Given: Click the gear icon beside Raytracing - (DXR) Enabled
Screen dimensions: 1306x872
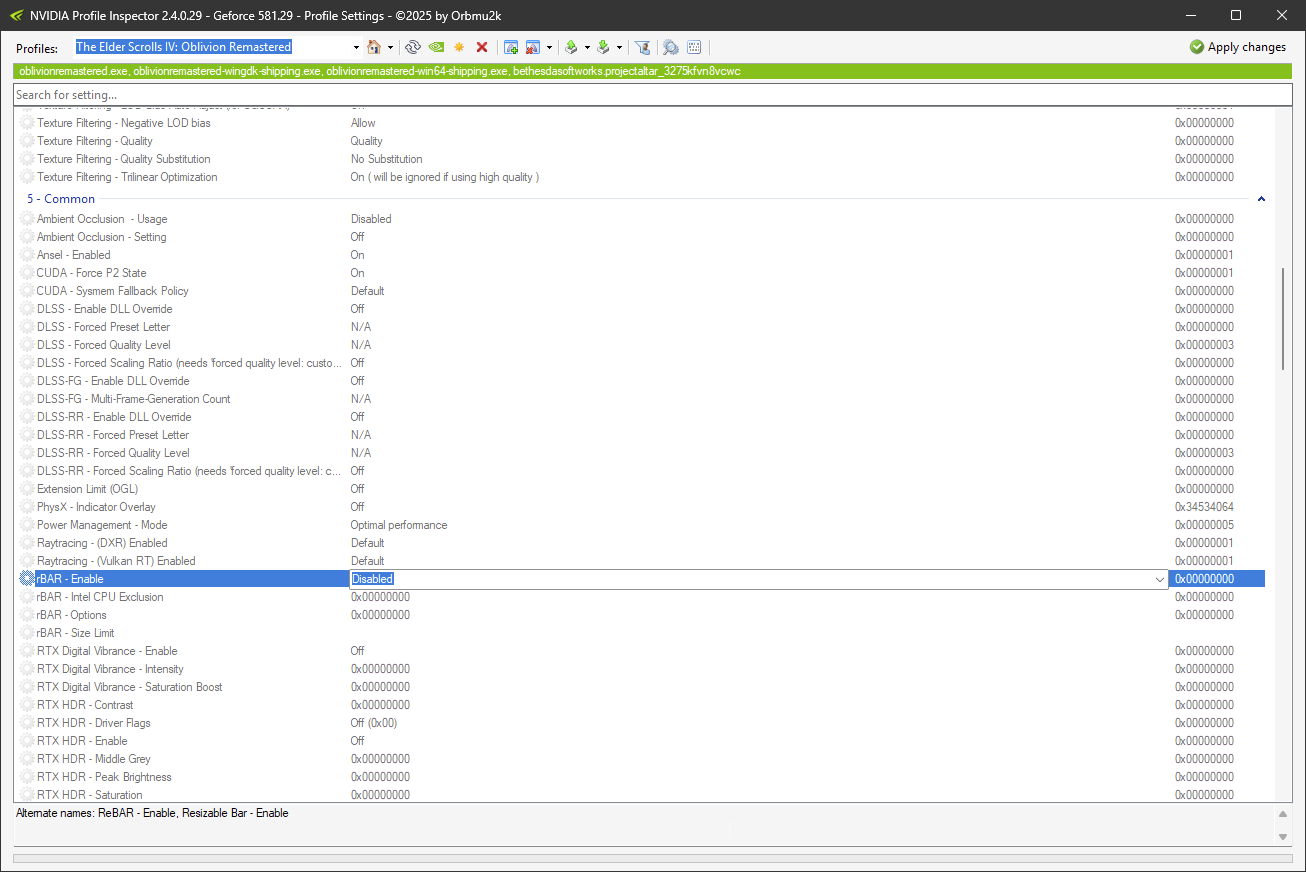Looking at the screenshot, I should 27,543.
